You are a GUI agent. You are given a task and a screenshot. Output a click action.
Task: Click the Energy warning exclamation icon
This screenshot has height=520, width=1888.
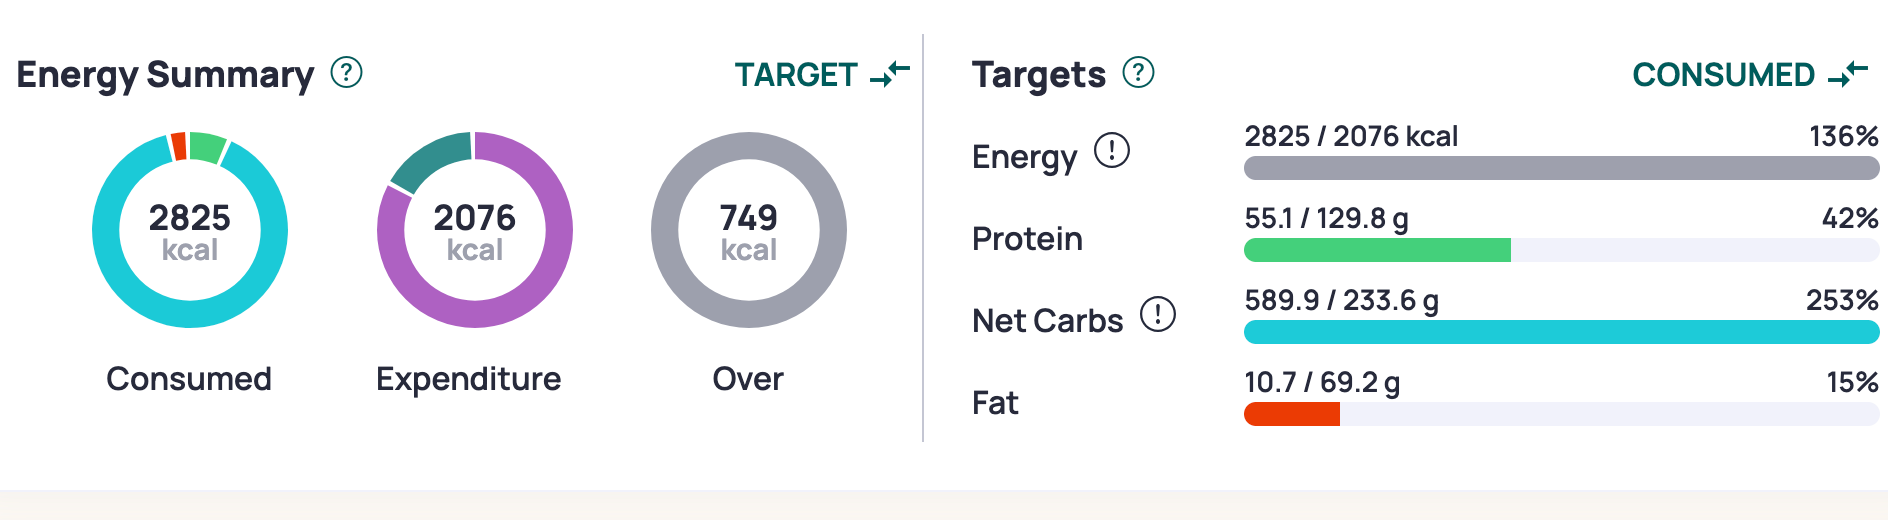1111,151
